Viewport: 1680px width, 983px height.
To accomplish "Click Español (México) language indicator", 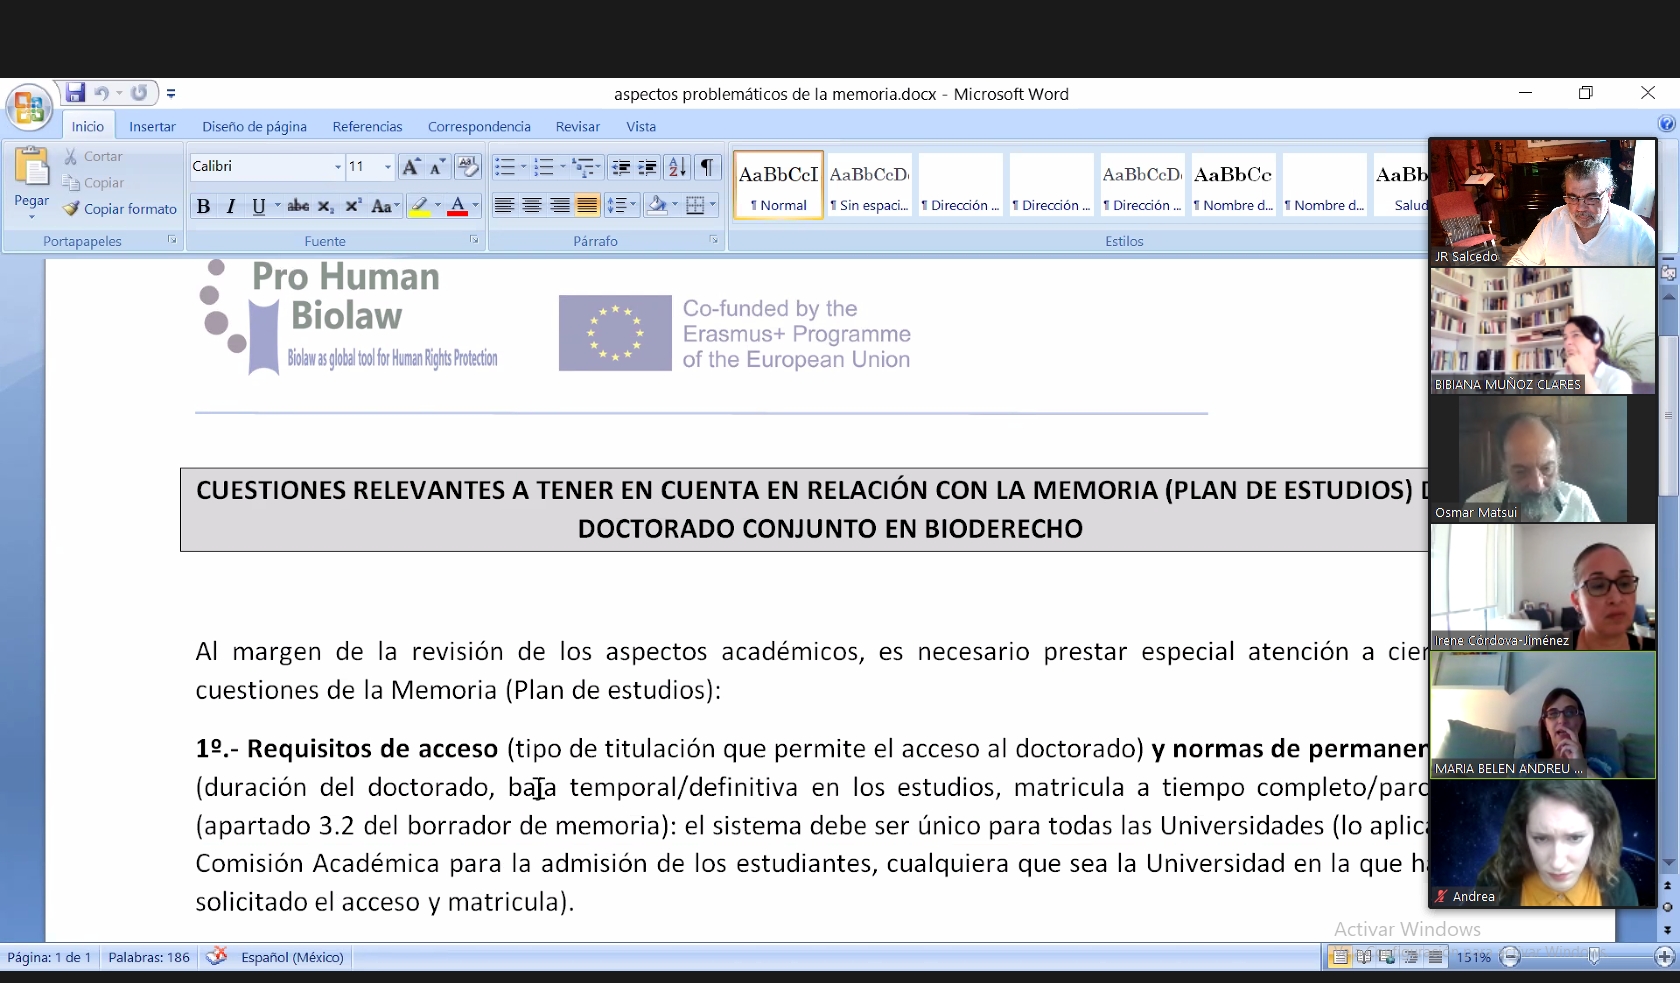I will point(292,957).
